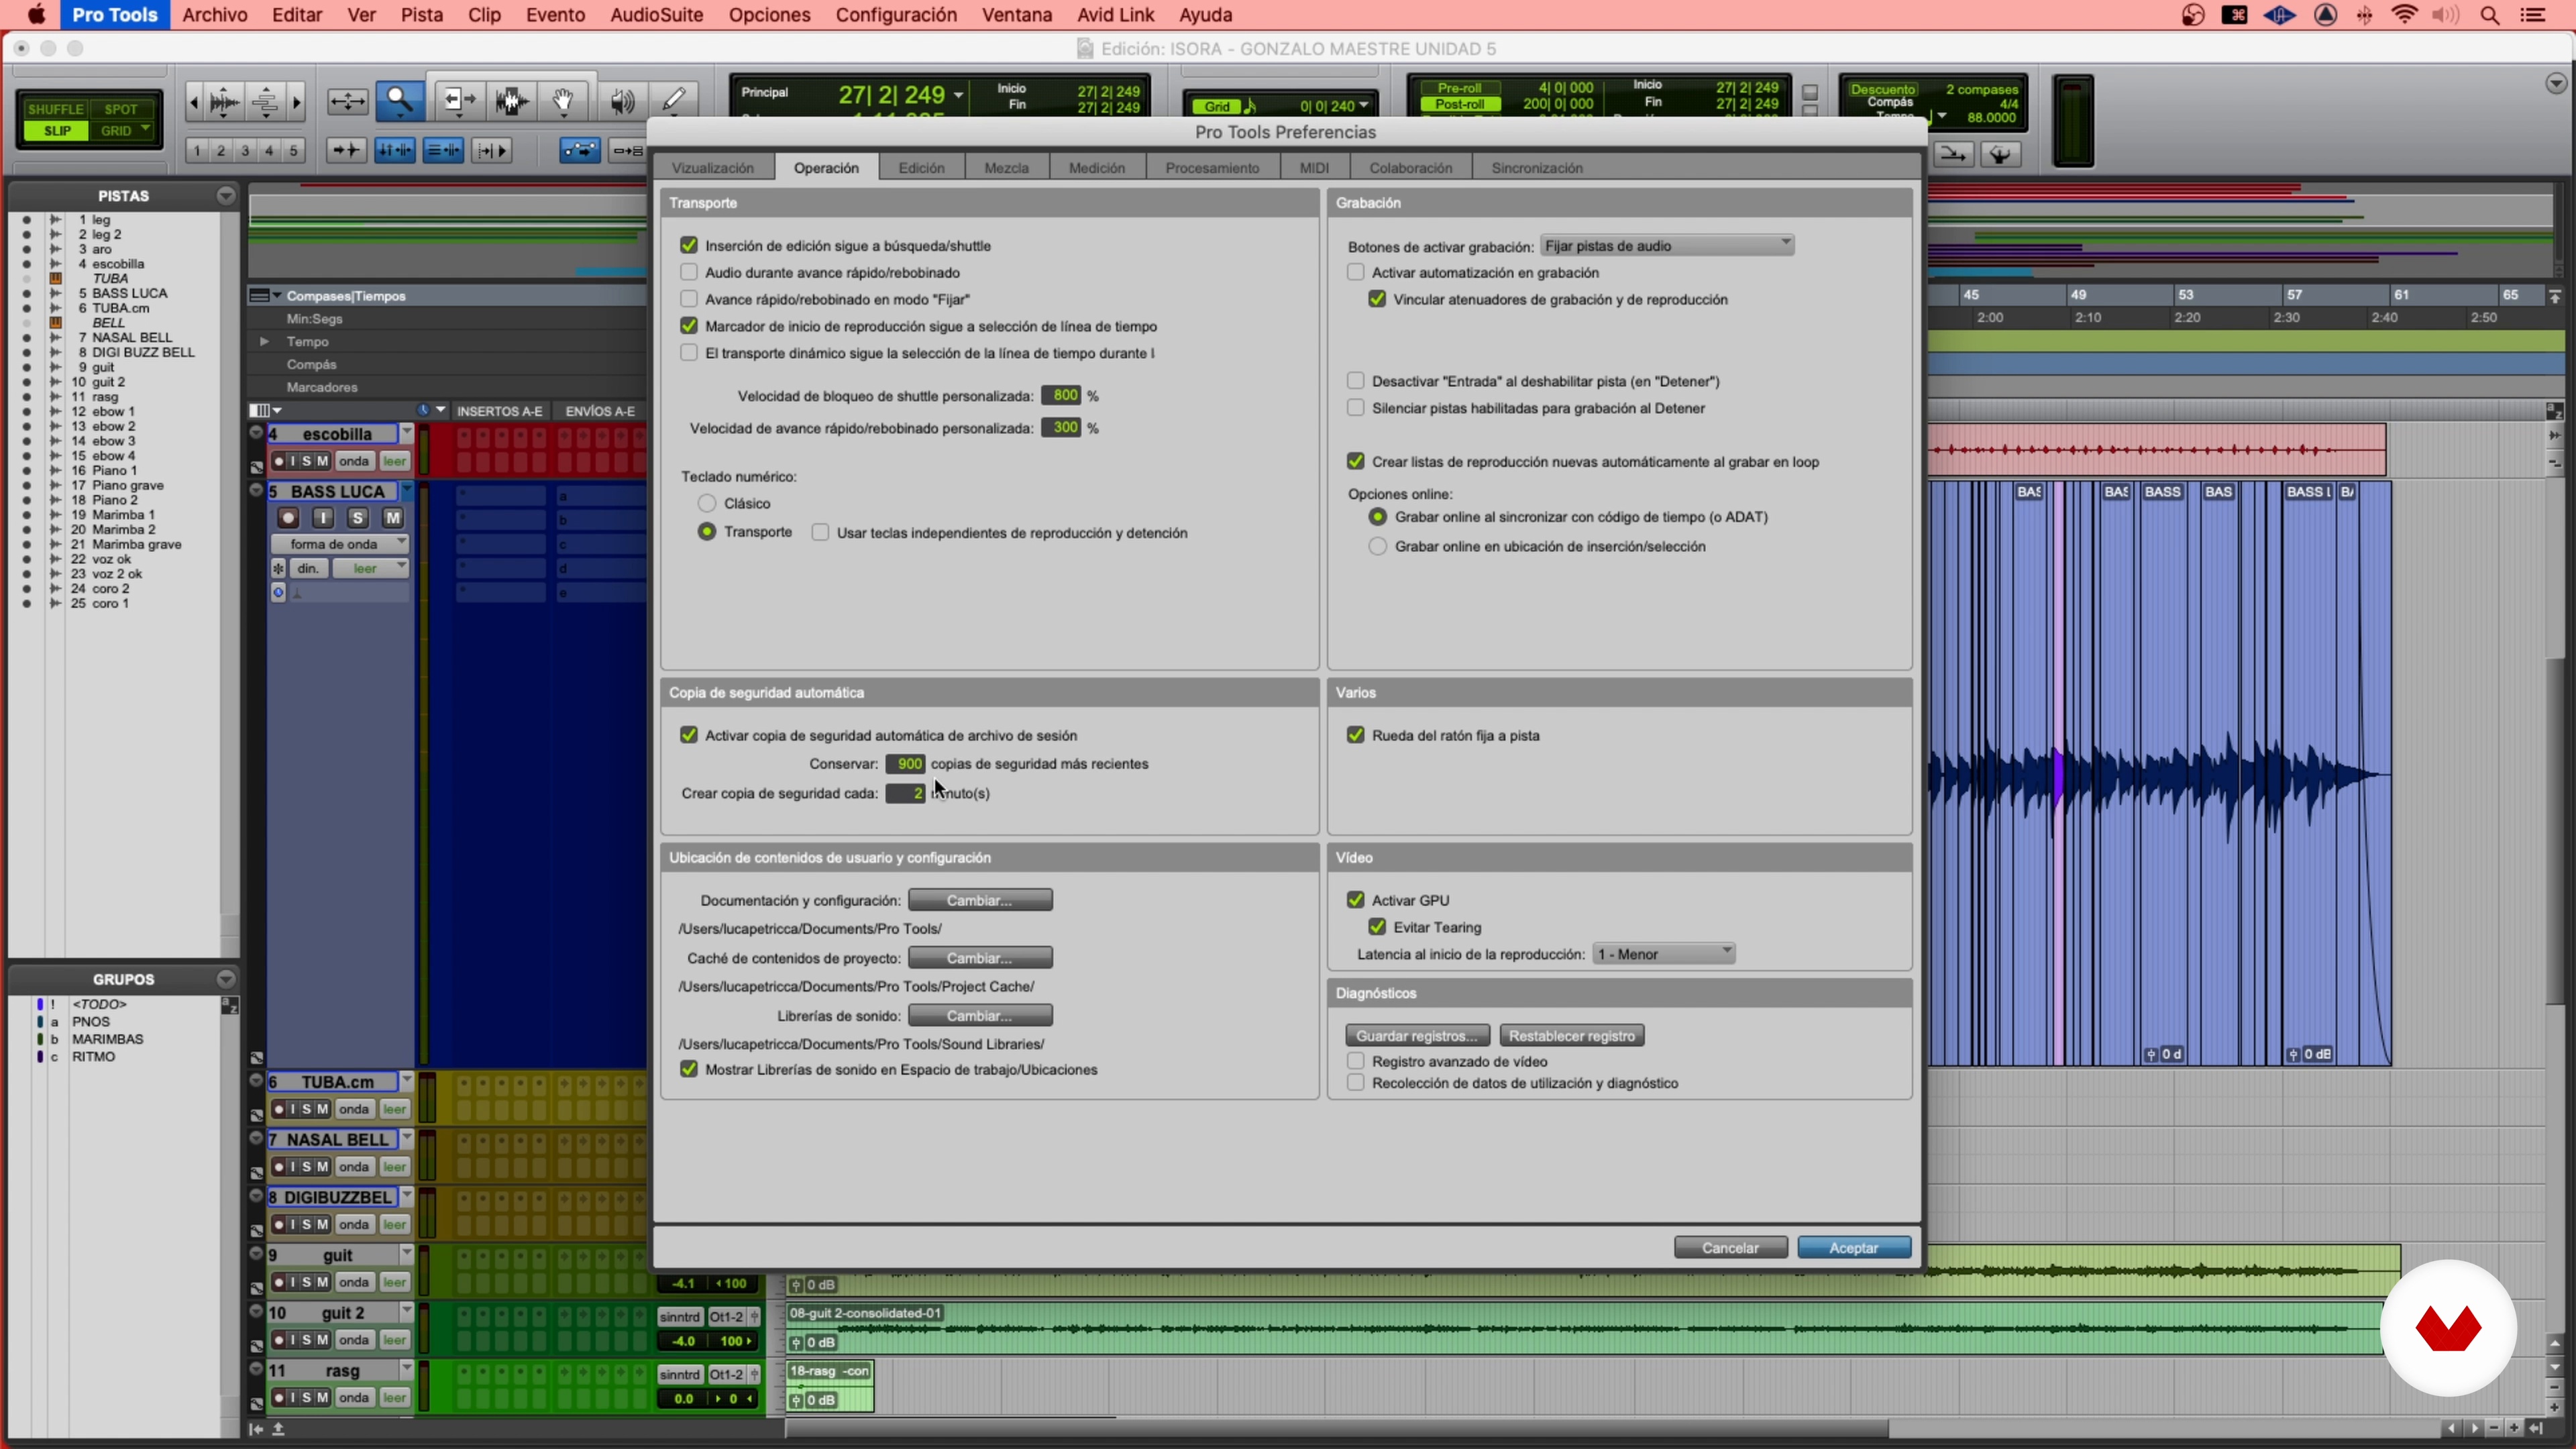Open Botones de activar grabación dropdown
Image resolution: width=2576 pixels, height=1449 pixels.
pyautogui.click(x=1667, y=246)
